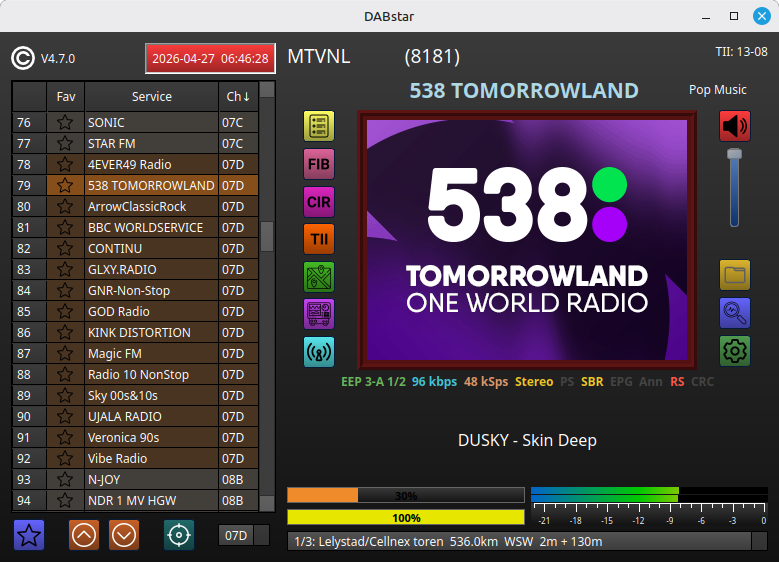Viewport: 779px width, 562px height.
Task: Step to the next service with down chevron
Action: 124,535
